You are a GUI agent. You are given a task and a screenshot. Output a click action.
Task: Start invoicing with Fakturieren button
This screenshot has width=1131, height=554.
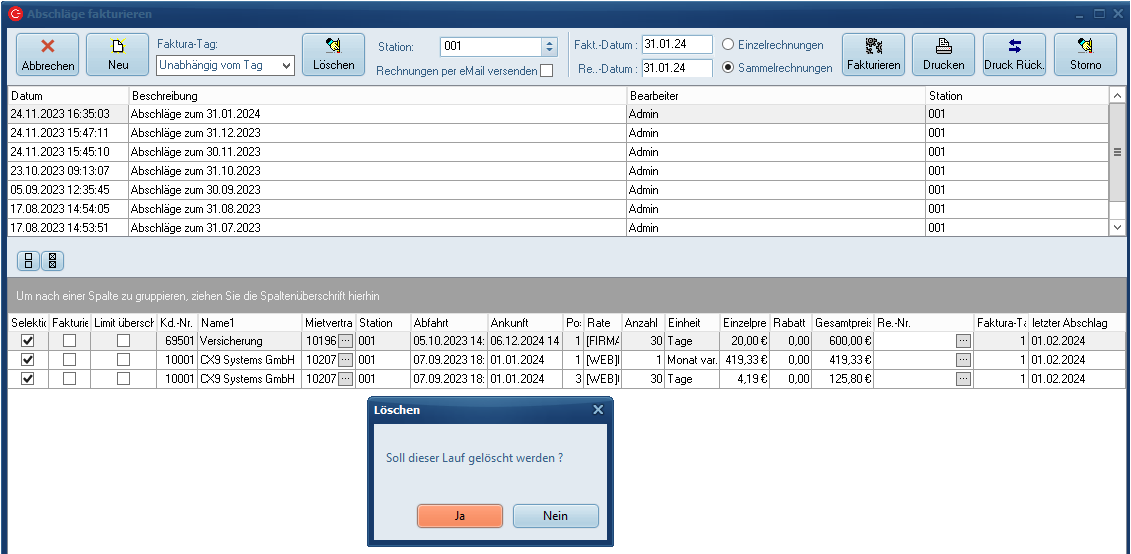click(873, 54)
